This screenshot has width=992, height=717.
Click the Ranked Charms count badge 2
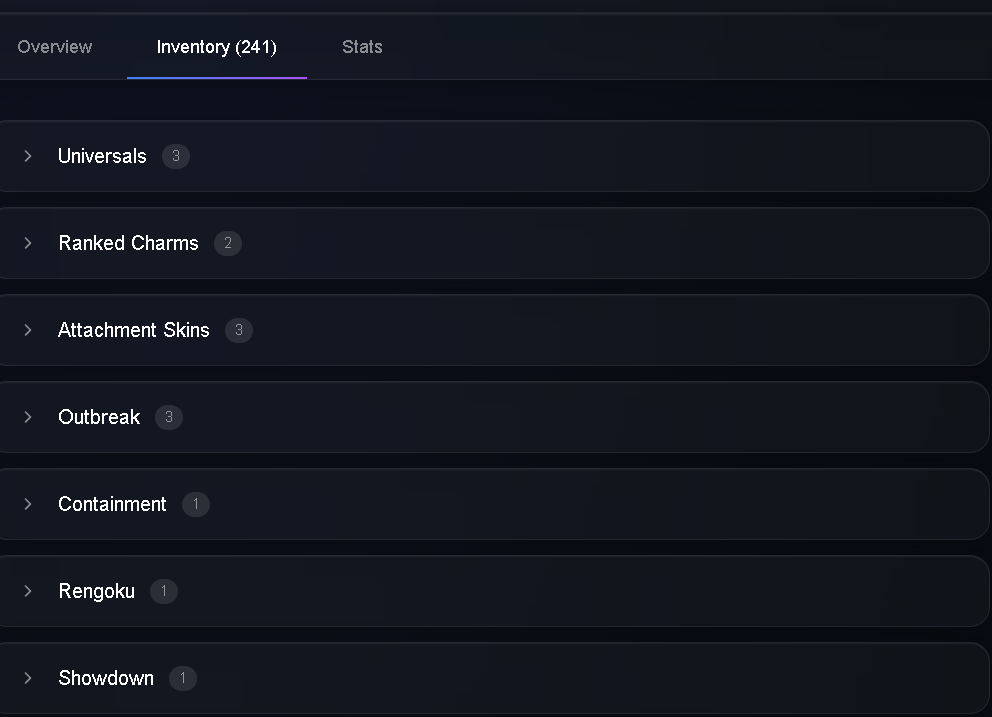(x=228, y=243)
